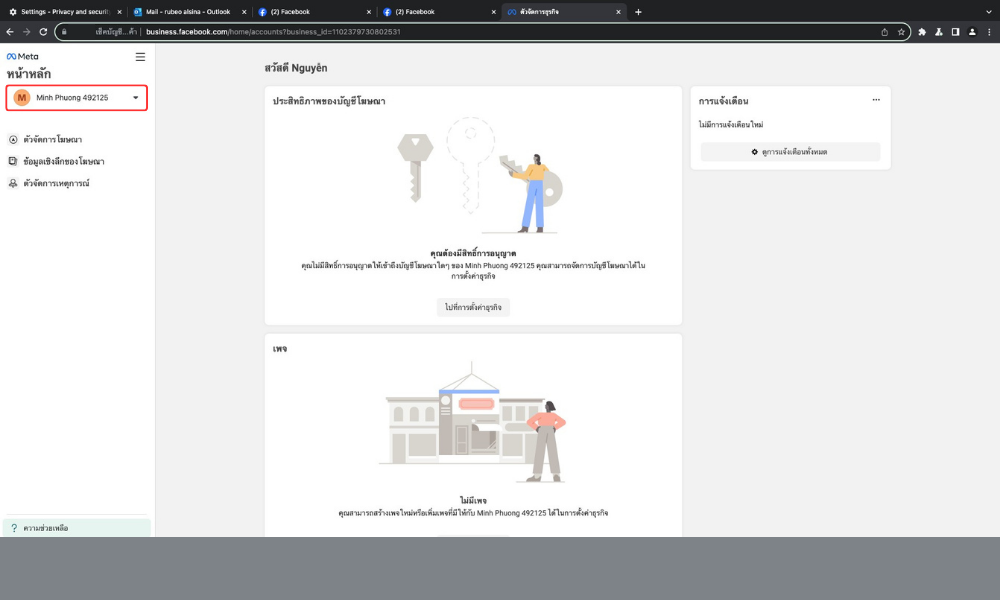The width and height of the screenshot is (1000, 600).
Task: Click the Ads Manager compass icon
Action: tap(13, 140)
